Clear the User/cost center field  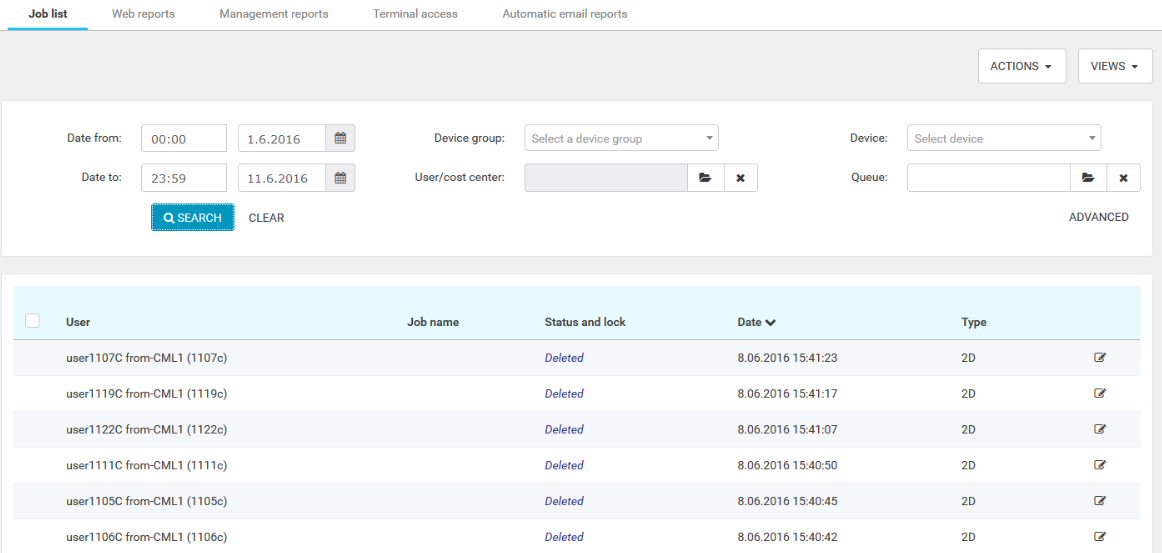(x=740, y=178)
